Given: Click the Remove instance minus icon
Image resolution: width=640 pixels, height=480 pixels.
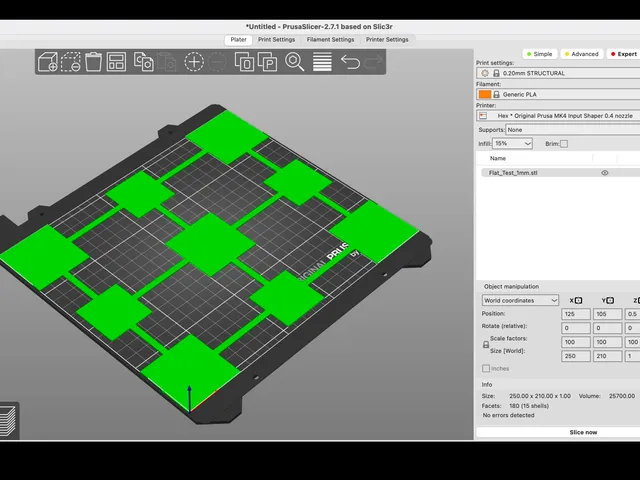Looking at the screenshot, I should click(x=217, y=62).
